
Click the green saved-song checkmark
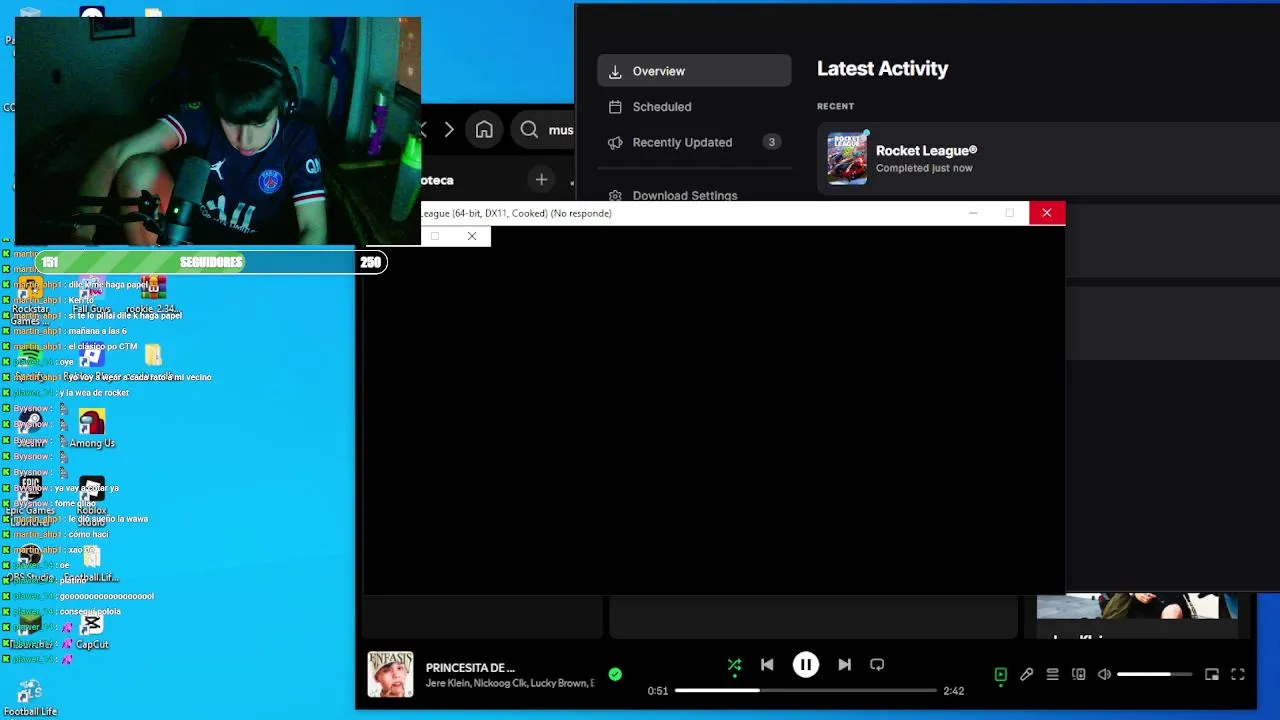(x=615, y=675)
